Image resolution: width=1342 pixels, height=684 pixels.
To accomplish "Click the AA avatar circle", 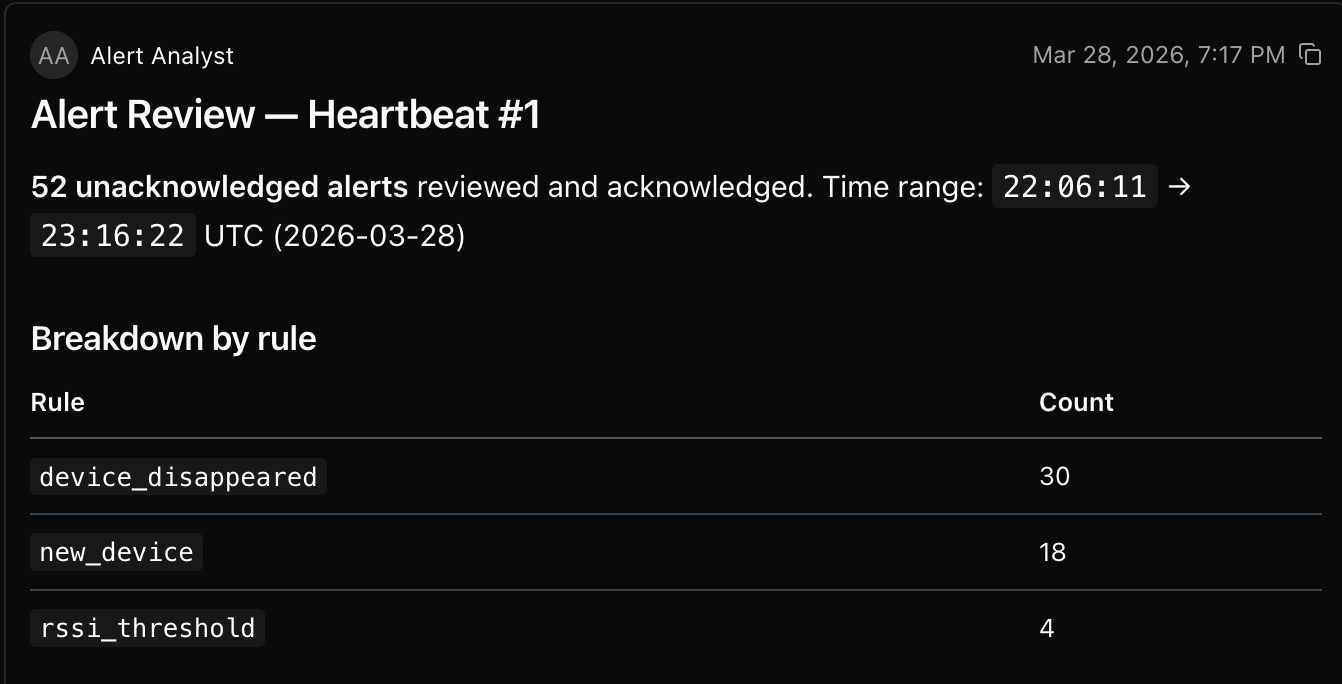I will pyautogui.click(x=53, y=55).
